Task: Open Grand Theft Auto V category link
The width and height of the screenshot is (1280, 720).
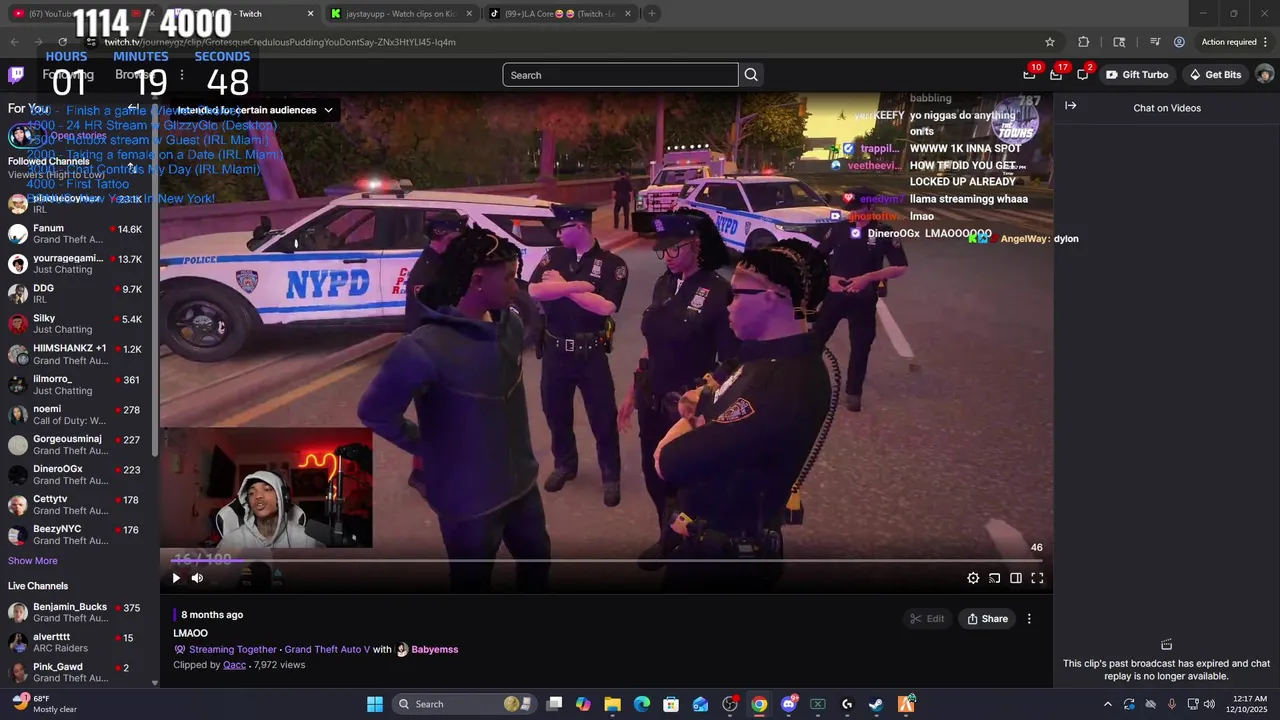Action: pyautogui.click(x=327, y=650)
